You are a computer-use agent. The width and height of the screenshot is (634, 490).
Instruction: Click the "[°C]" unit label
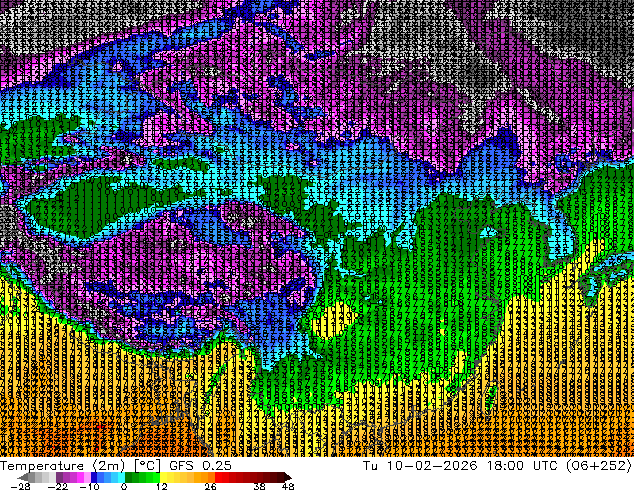[x=147, y=466]
